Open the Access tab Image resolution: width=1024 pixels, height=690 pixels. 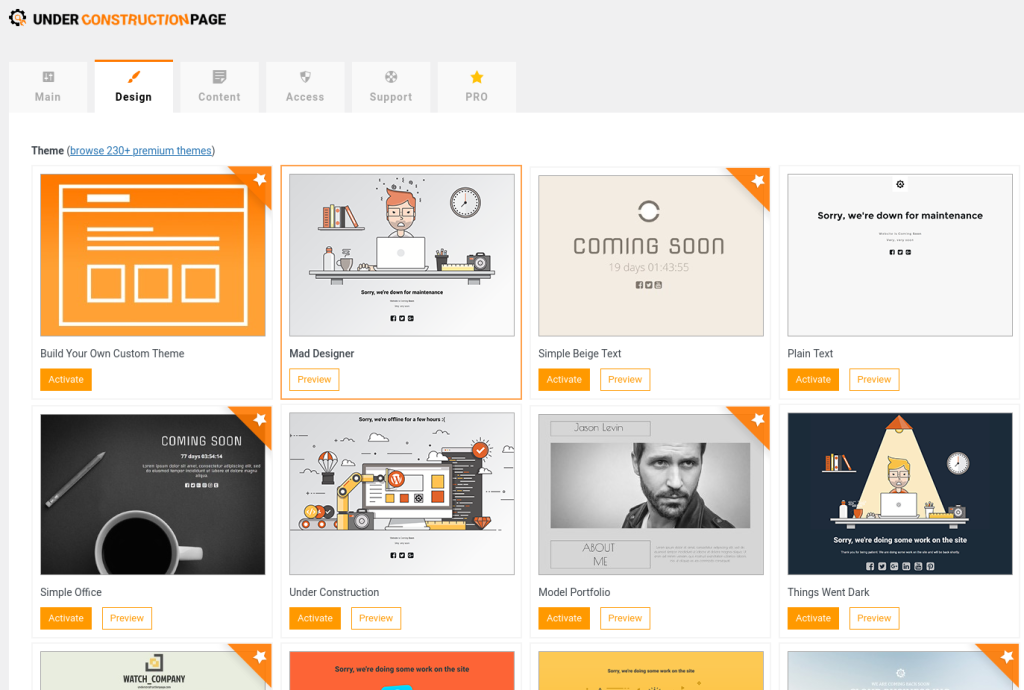click(x=305, y=87)
